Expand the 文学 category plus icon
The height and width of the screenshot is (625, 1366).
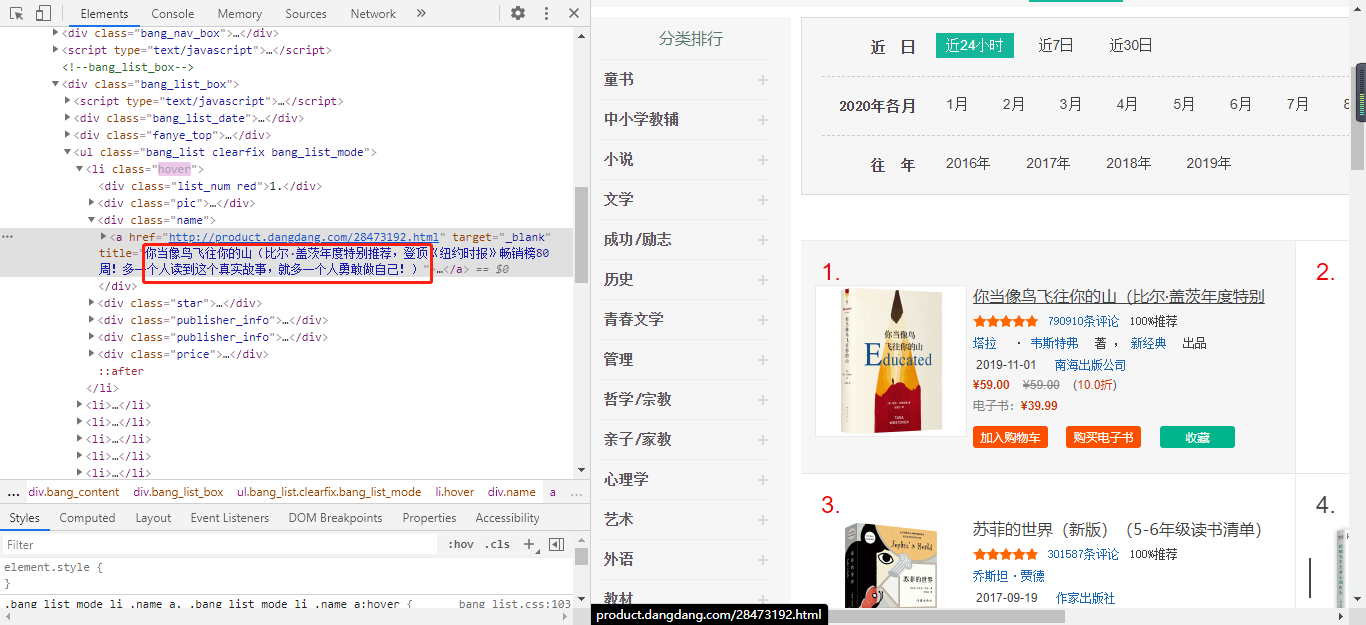click(763, 200)
